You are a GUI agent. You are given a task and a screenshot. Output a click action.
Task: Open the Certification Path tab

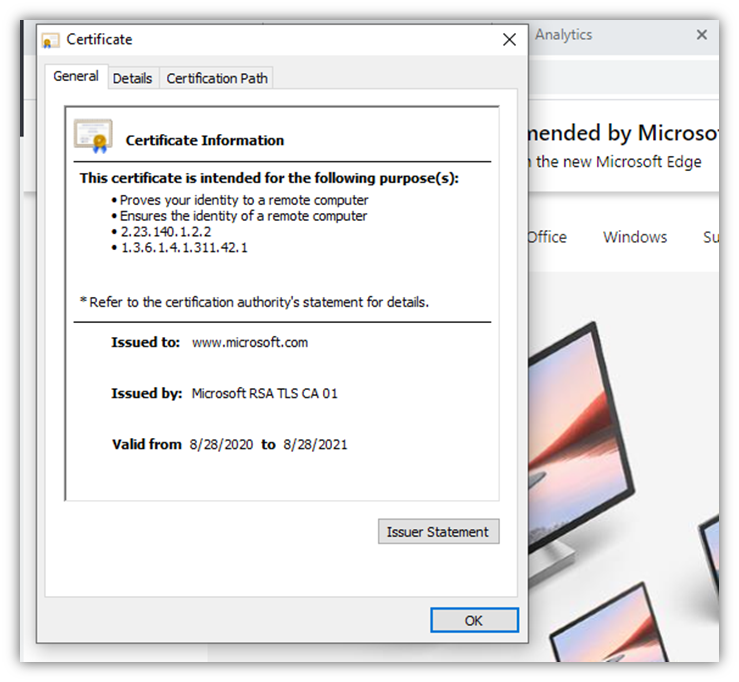pyautogui.click(x=217, y=78)
